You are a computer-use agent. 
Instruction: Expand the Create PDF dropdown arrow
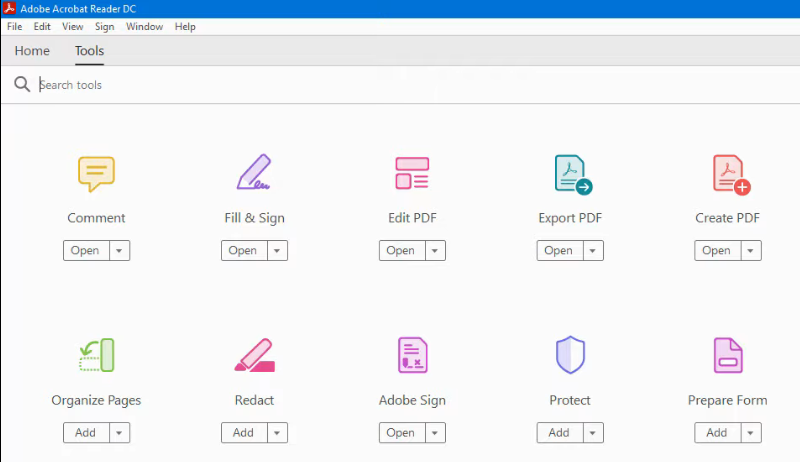751,250
